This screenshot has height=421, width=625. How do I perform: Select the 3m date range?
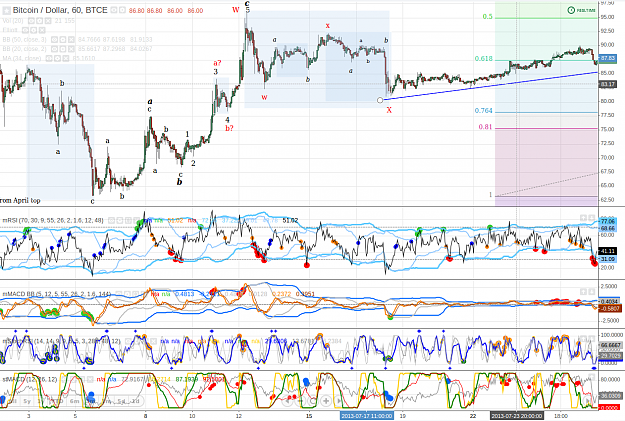pos(91,401)
